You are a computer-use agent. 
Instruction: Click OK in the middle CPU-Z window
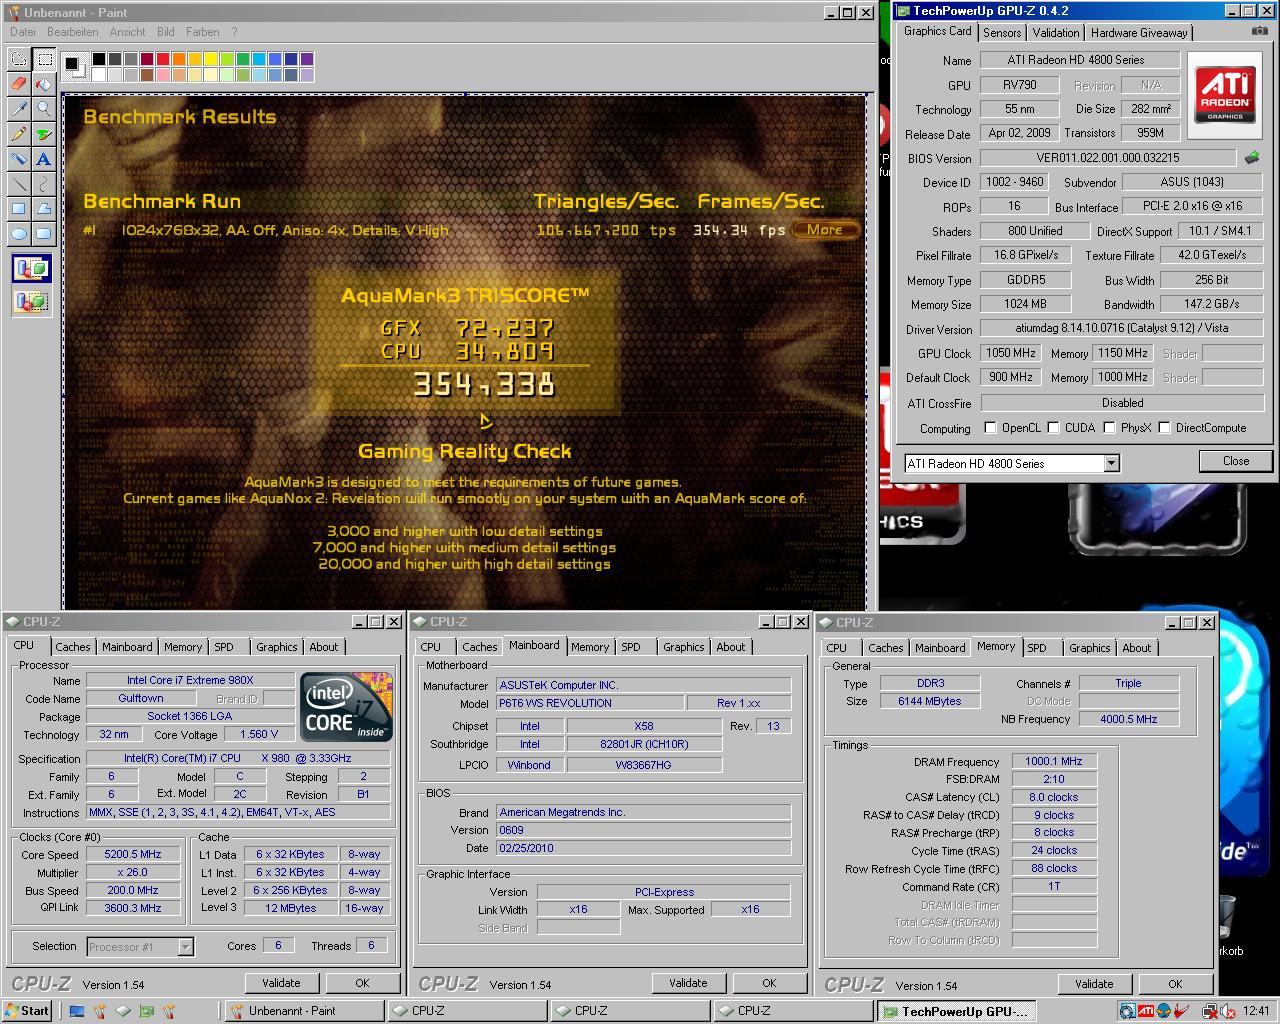point(769,983)
